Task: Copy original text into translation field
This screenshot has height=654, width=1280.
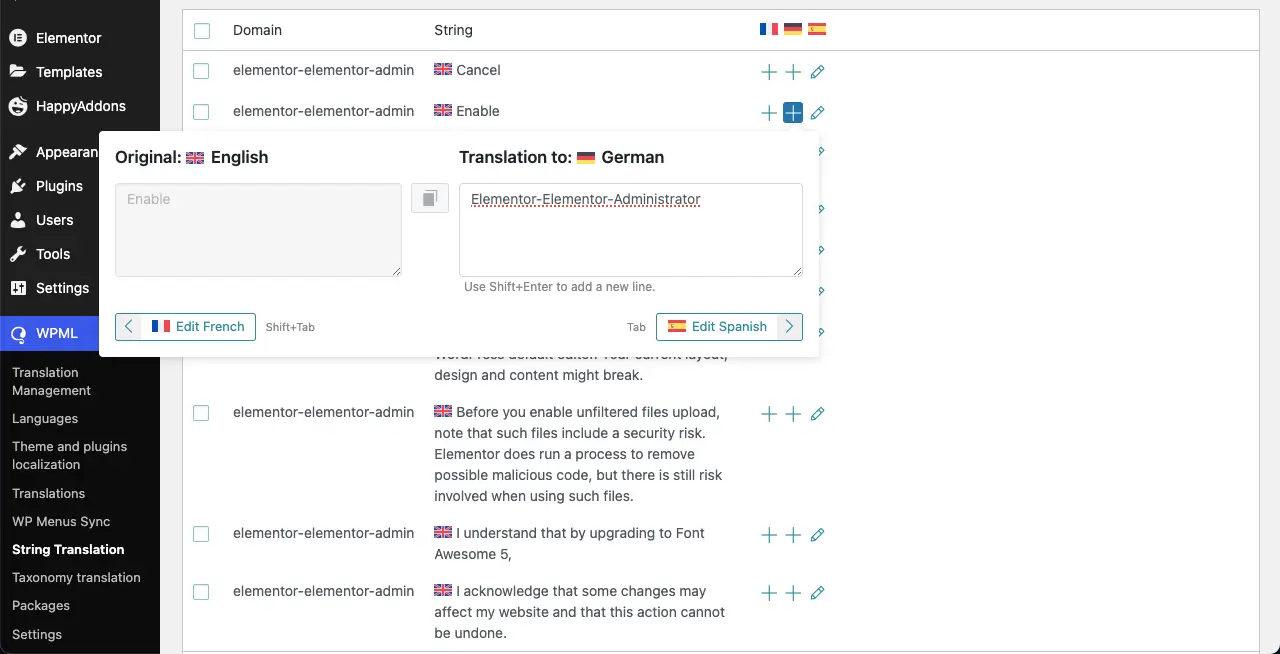Action: (430, 198)
